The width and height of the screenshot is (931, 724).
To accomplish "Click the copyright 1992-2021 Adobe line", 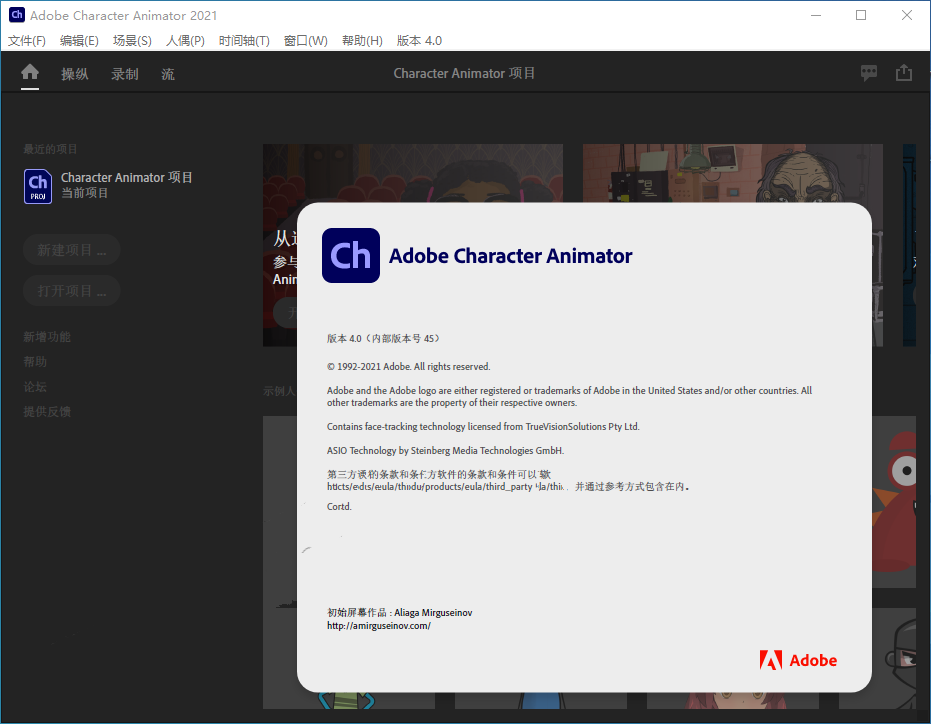I will pyautogui.click(x=408, y=366).
